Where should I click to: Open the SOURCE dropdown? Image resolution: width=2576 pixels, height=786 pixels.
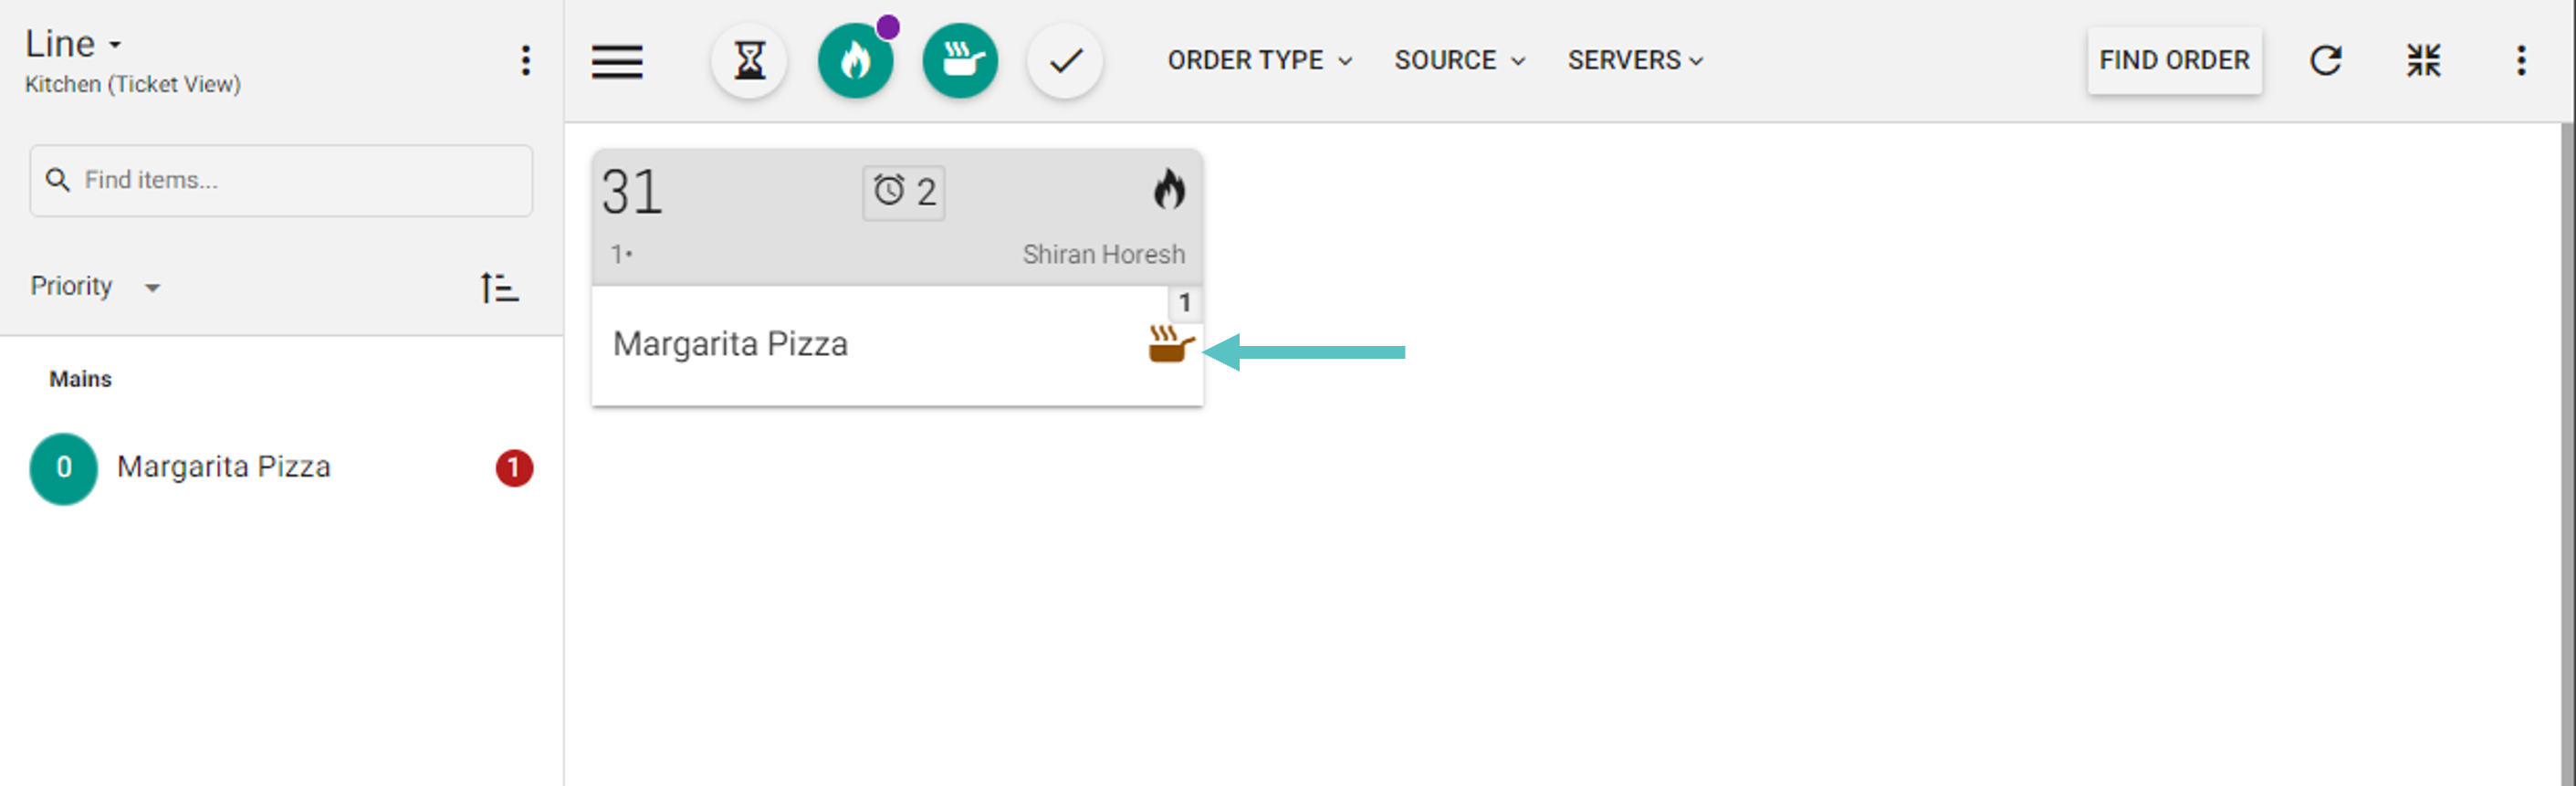(1460, 61)
